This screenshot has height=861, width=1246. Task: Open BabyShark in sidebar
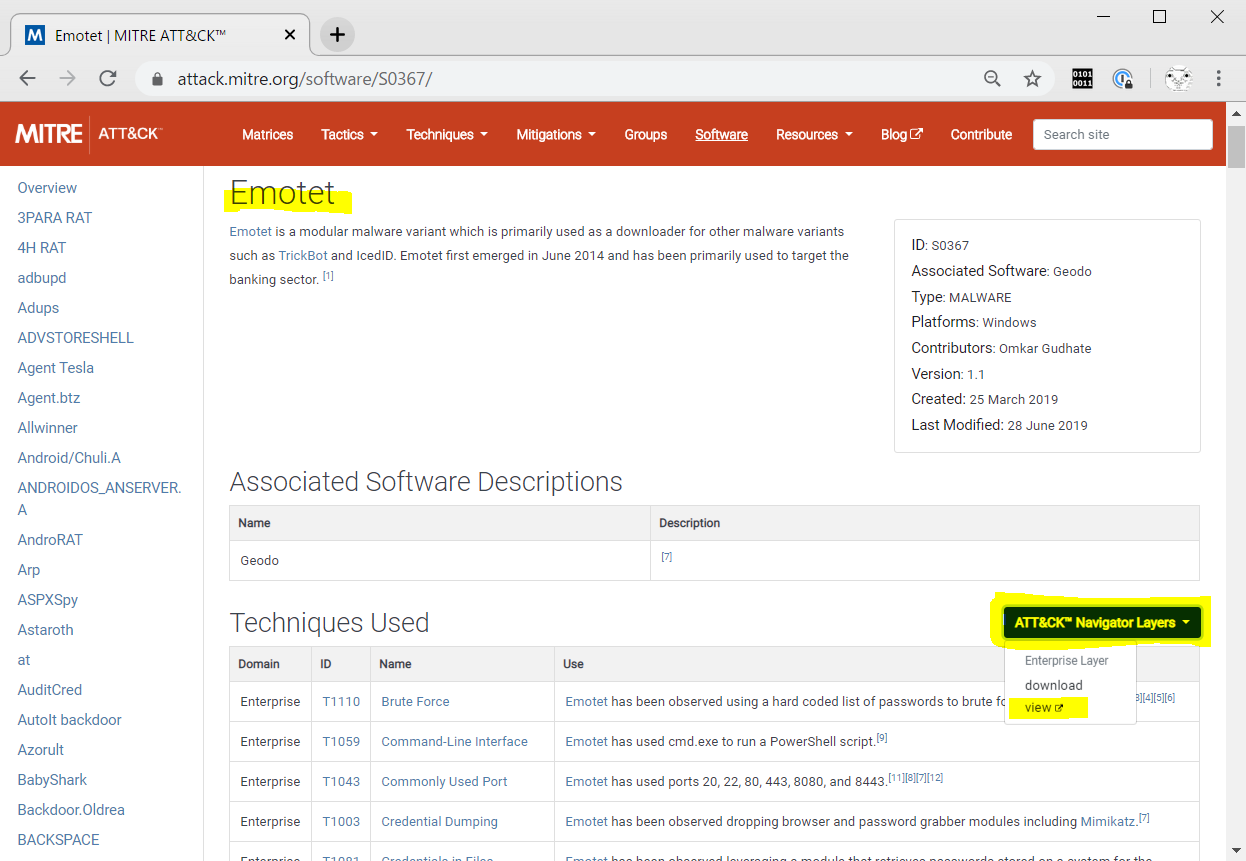52,780
